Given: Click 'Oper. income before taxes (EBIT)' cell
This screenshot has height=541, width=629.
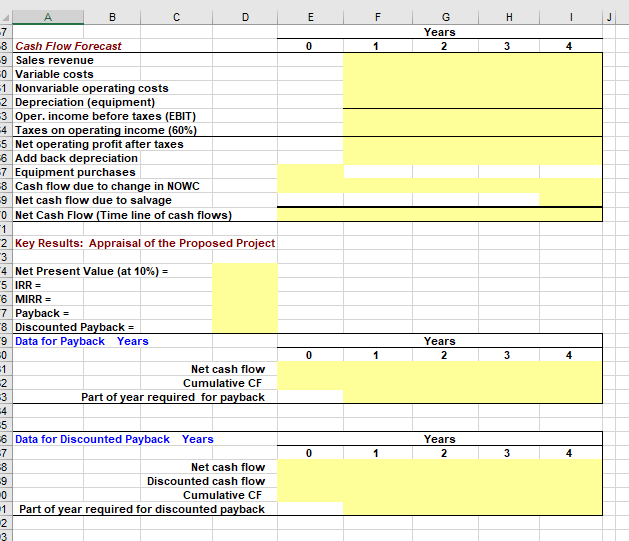Looking at the screenshot, I should pos(106,116).
